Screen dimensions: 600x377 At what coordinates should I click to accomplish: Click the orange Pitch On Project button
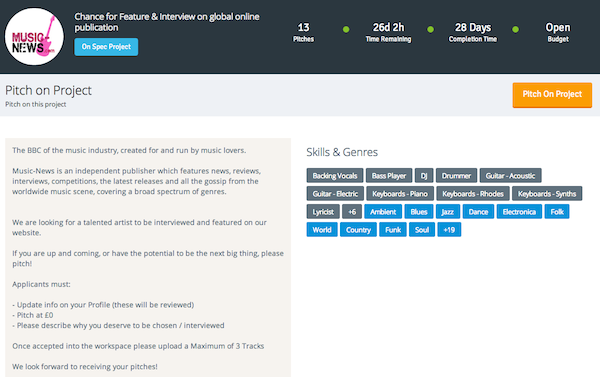552,95
